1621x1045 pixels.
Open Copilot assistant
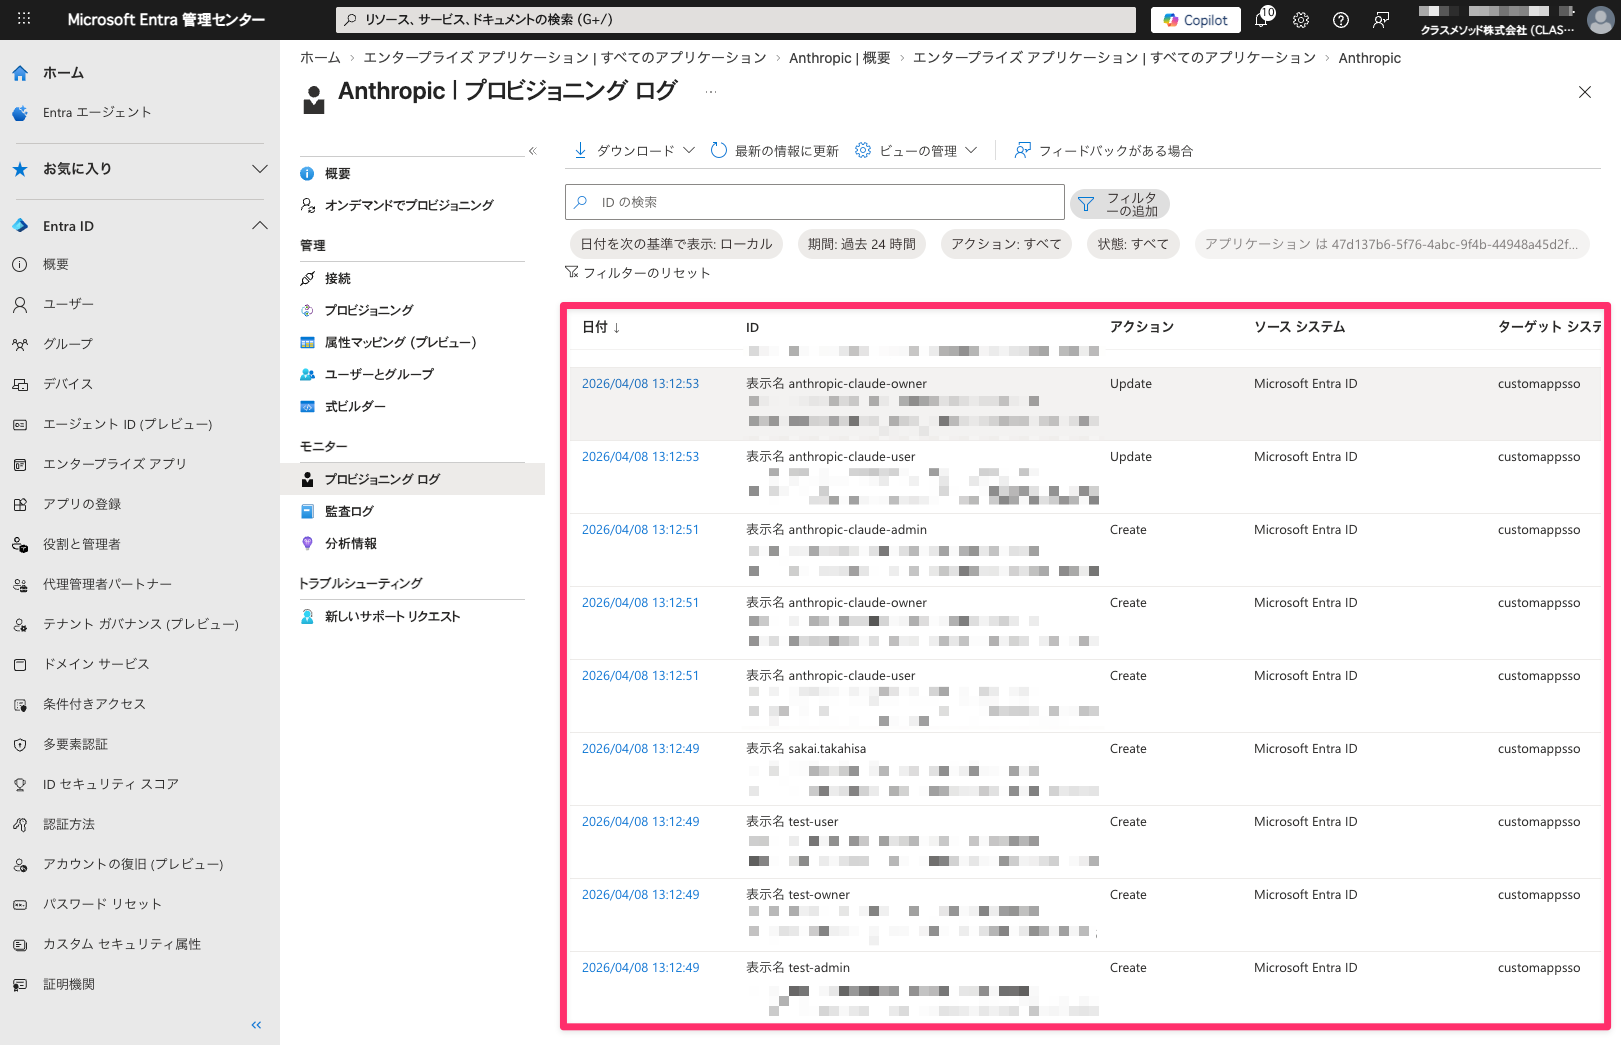1196,20
